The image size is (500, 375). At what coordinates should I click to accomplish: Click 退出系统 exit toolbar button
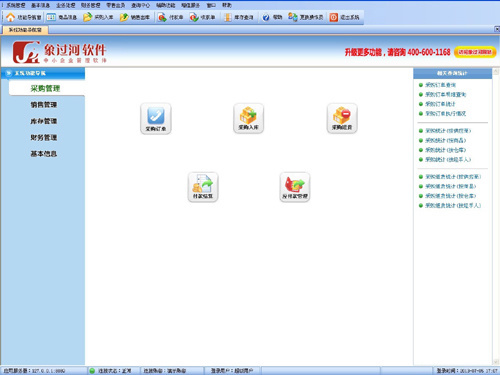click(x=345, y=17)
